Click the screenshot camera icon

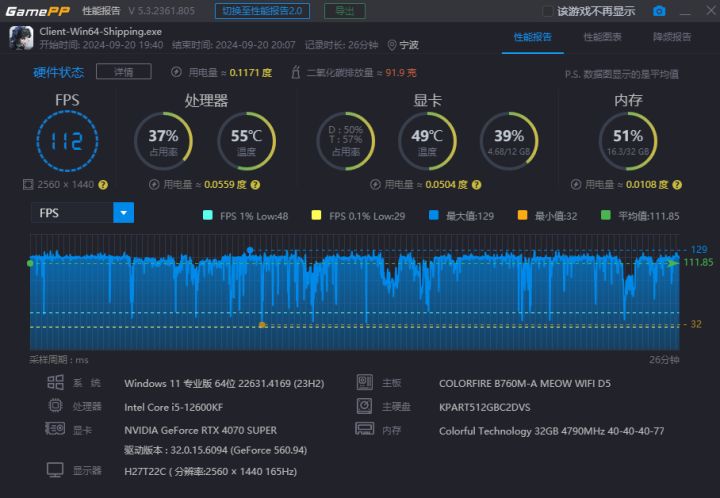click(659, 11)
